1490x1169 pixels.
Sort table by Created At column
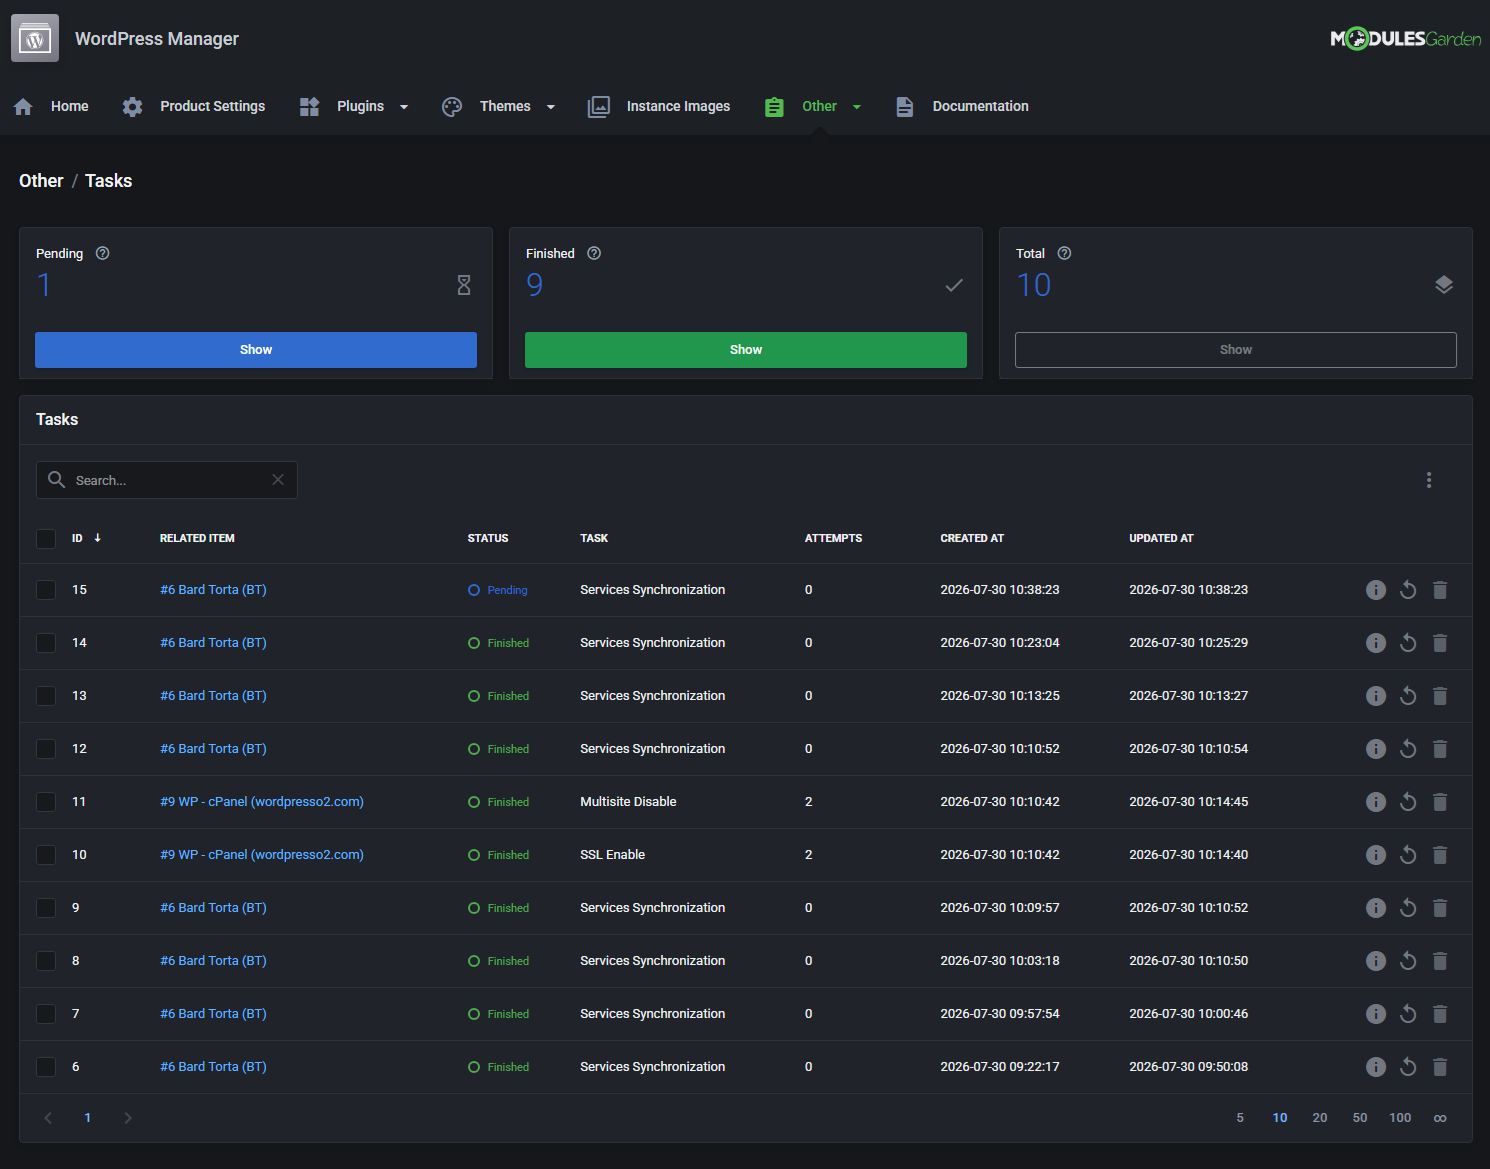point(972,538)
